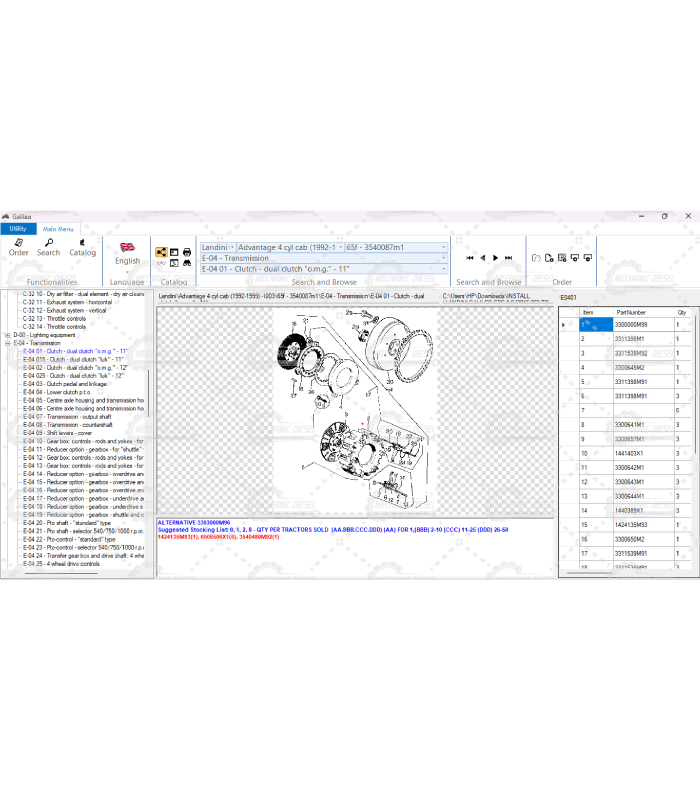Image resolution: width=700 pixels, height=800 pixels.
Task: Click the last icon in the Order group
Action: 588,258
